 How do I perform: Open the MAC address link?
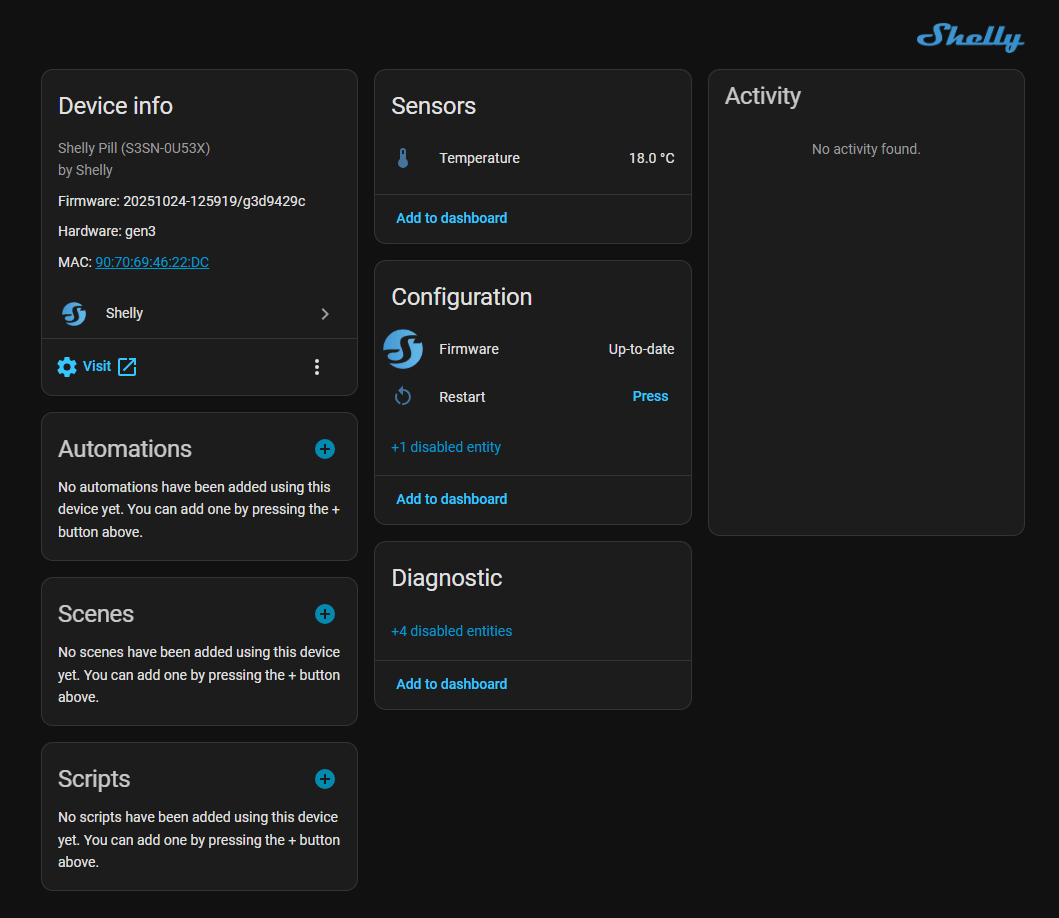(x=152, y=262)
